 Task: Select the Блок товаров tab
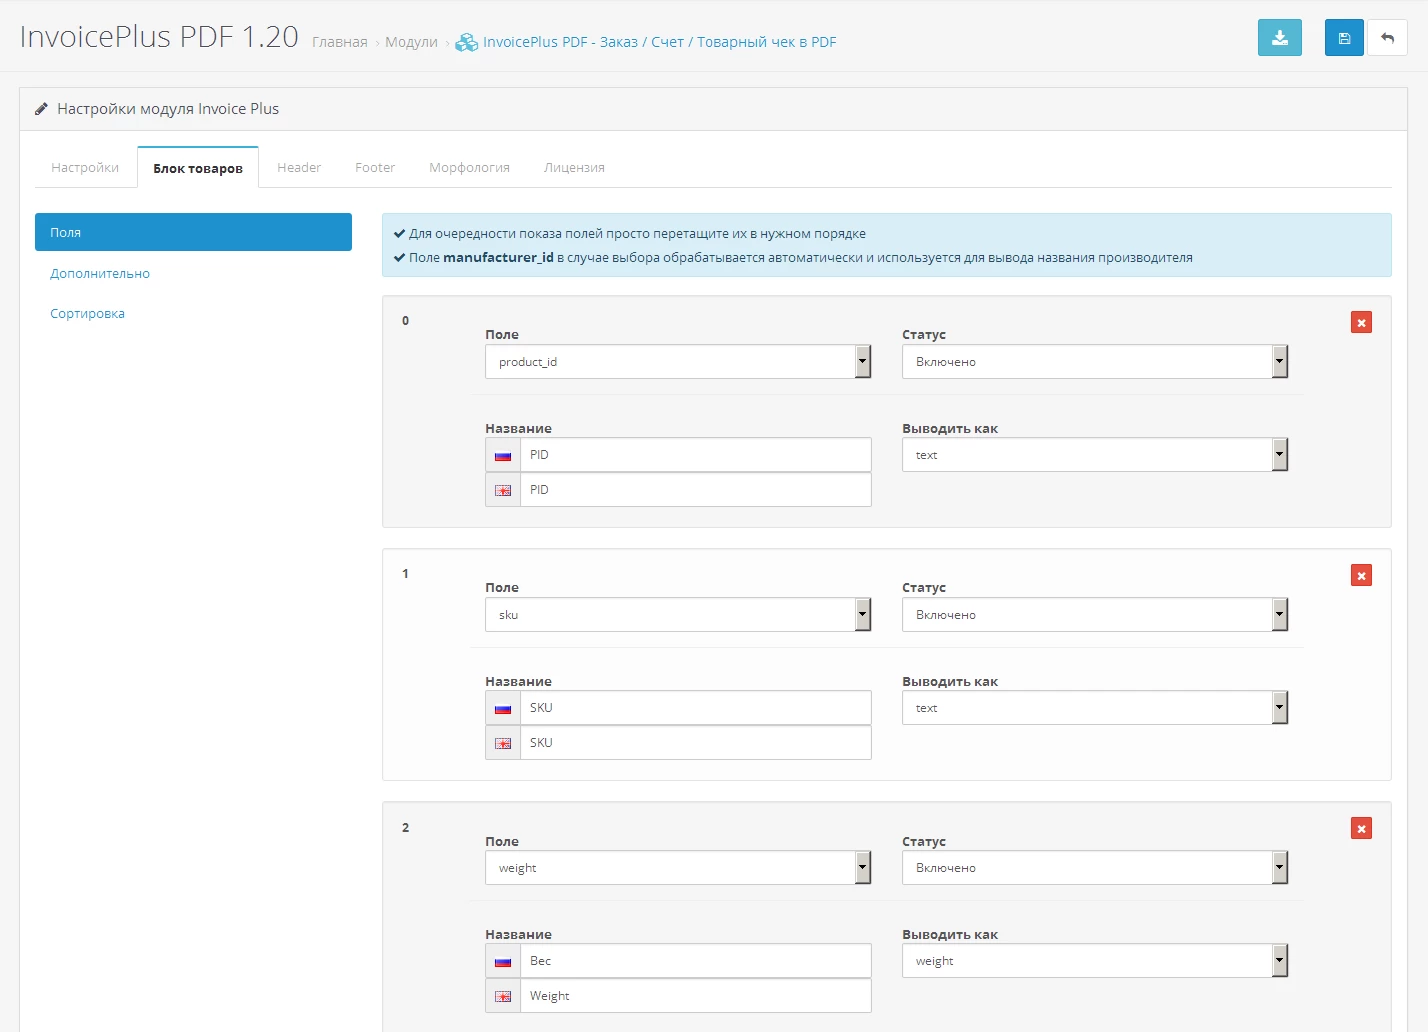pyautogui.click(x=198, y=168)
